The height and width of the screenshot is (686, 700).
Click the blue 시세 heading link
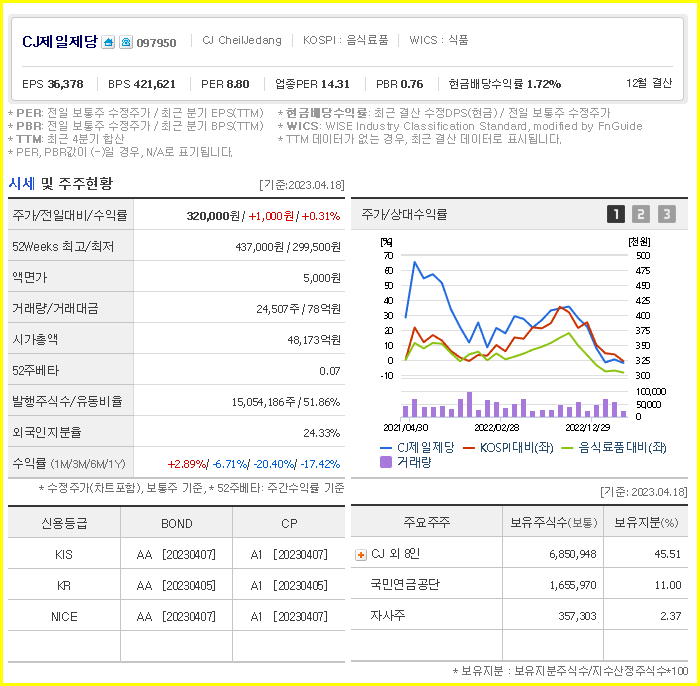point(21,183)
